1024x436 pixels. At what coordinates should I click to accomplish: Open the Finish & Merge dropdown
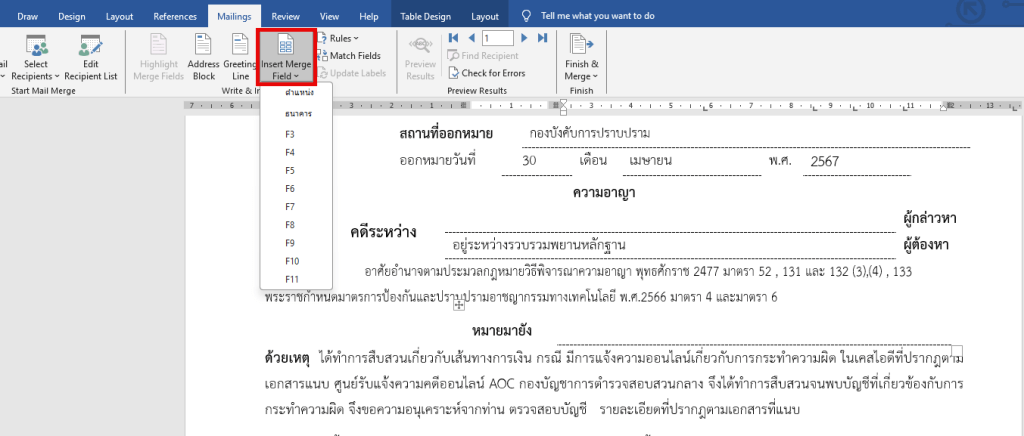point(581,55)
